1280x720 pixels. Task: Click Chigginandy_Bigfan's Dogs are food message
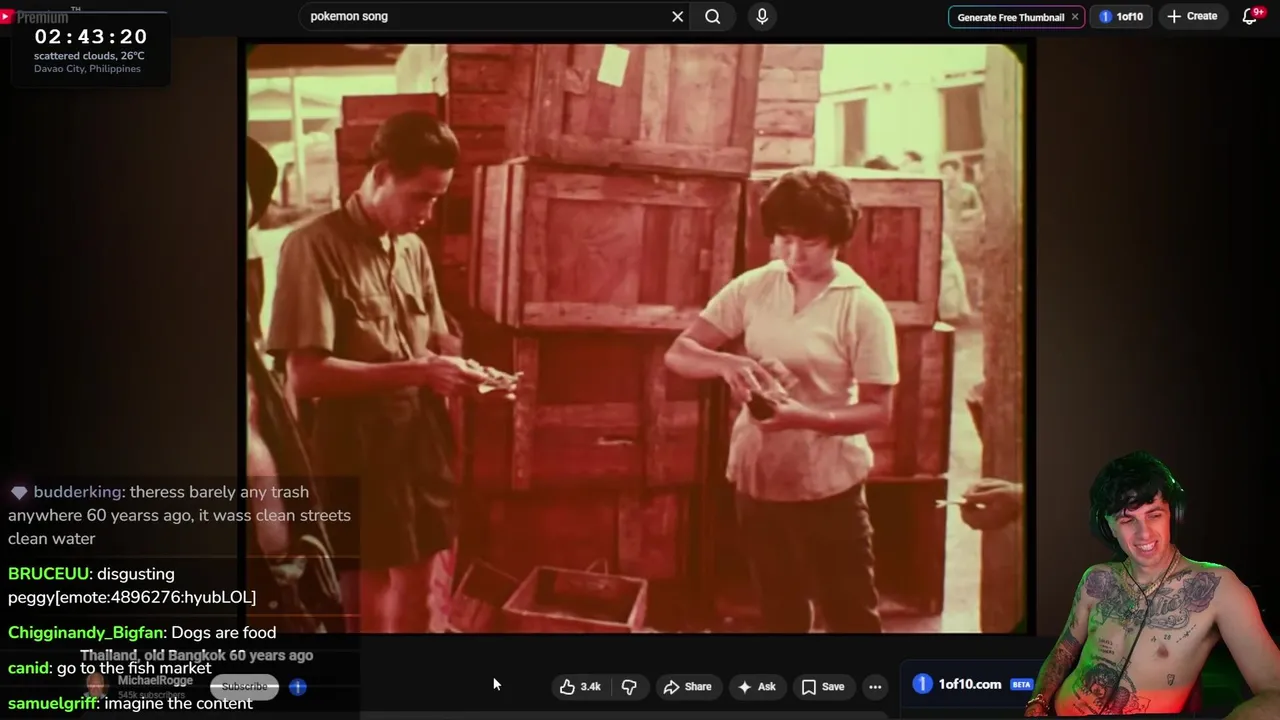pos(142,632)
